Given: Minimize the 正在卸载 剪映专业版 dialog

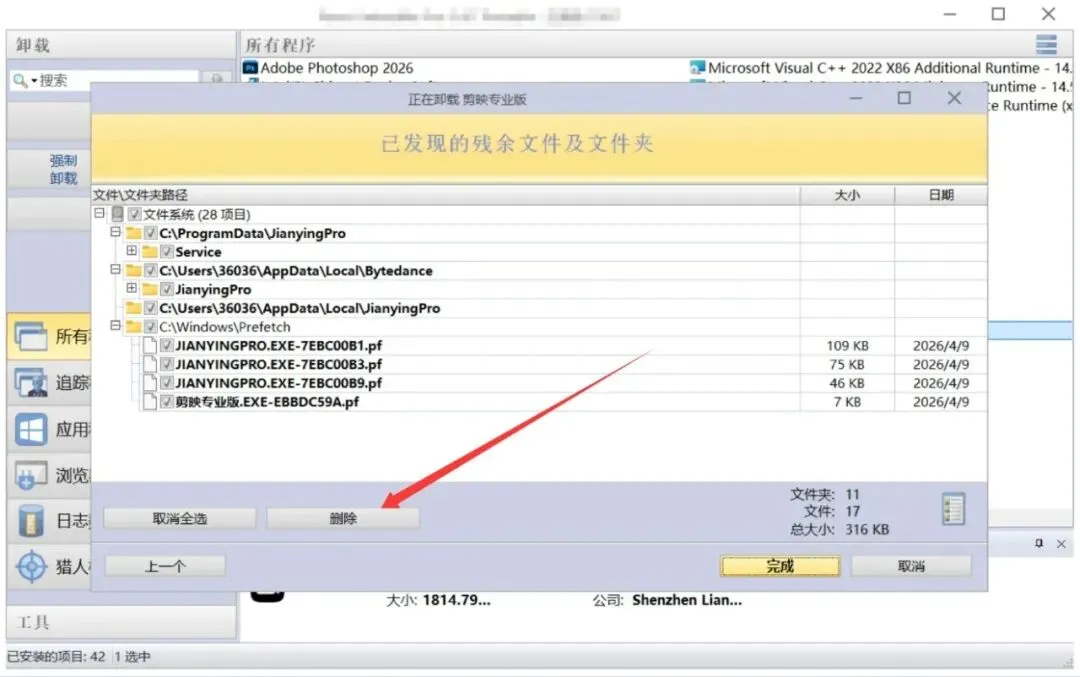Looking at the screenshot, I should coord(856,98).
